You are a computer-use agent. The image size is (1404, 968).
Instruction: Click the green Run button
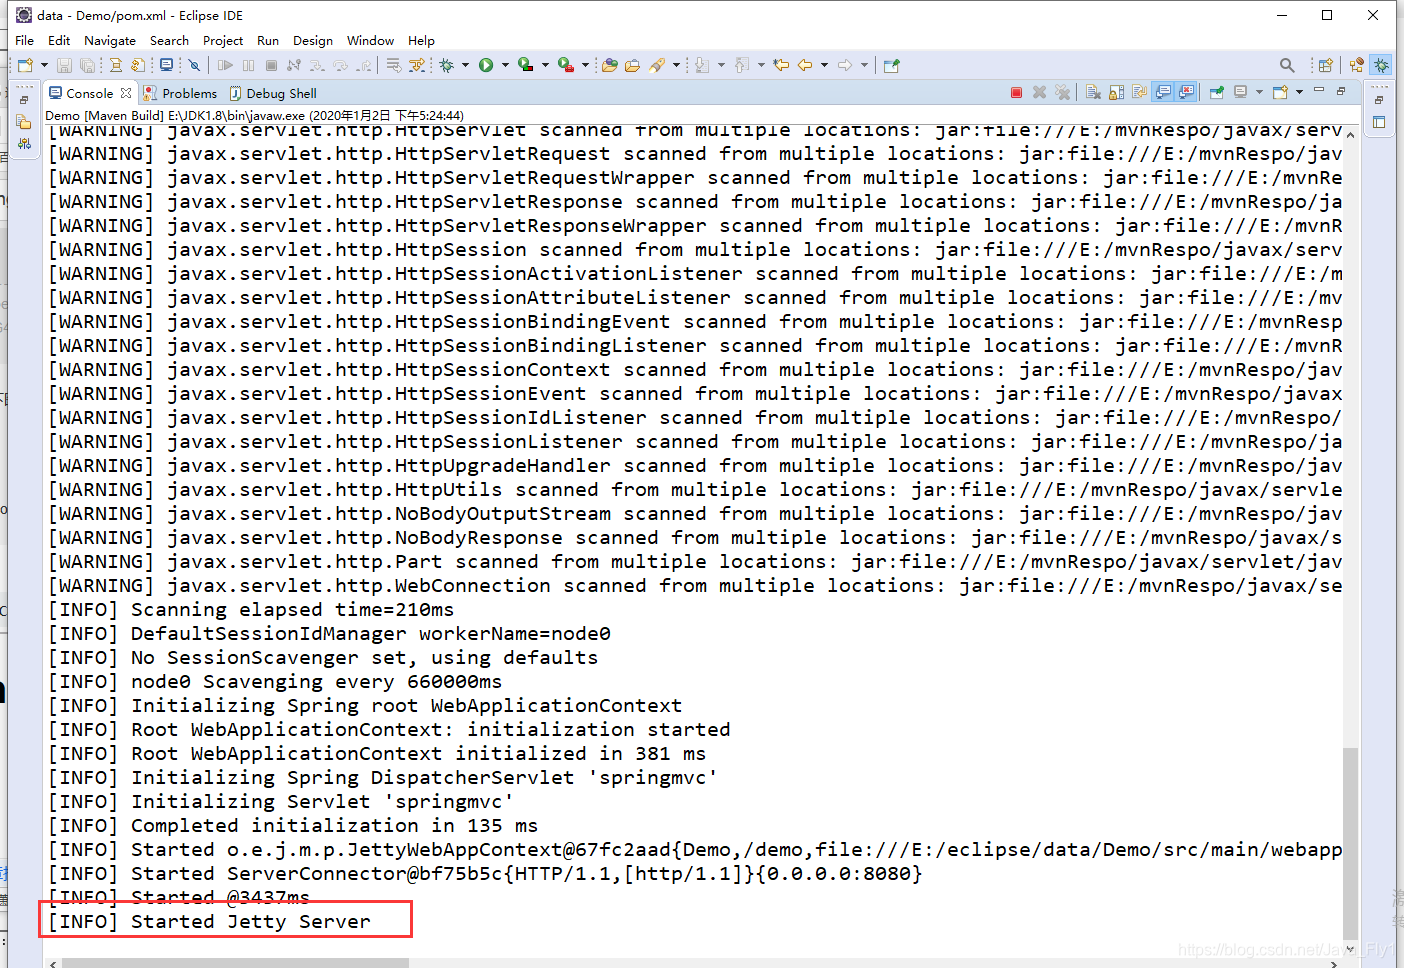pyautogui.click(x=486, y=65)
